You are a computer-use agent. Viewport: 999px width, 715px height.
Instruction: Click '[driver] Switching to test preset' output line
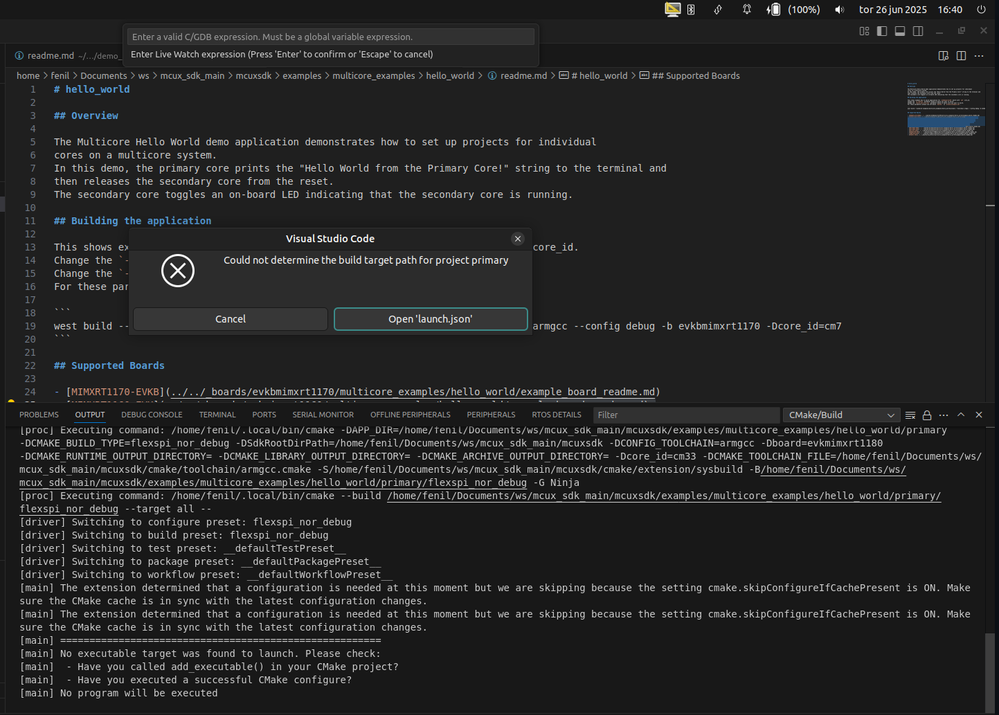[x=183, y=549]
